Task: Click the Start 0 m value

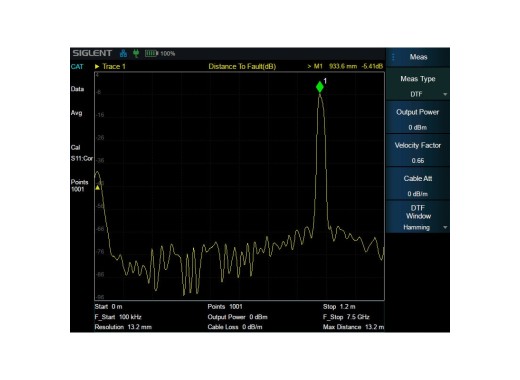Action: [x=108, y=307]
